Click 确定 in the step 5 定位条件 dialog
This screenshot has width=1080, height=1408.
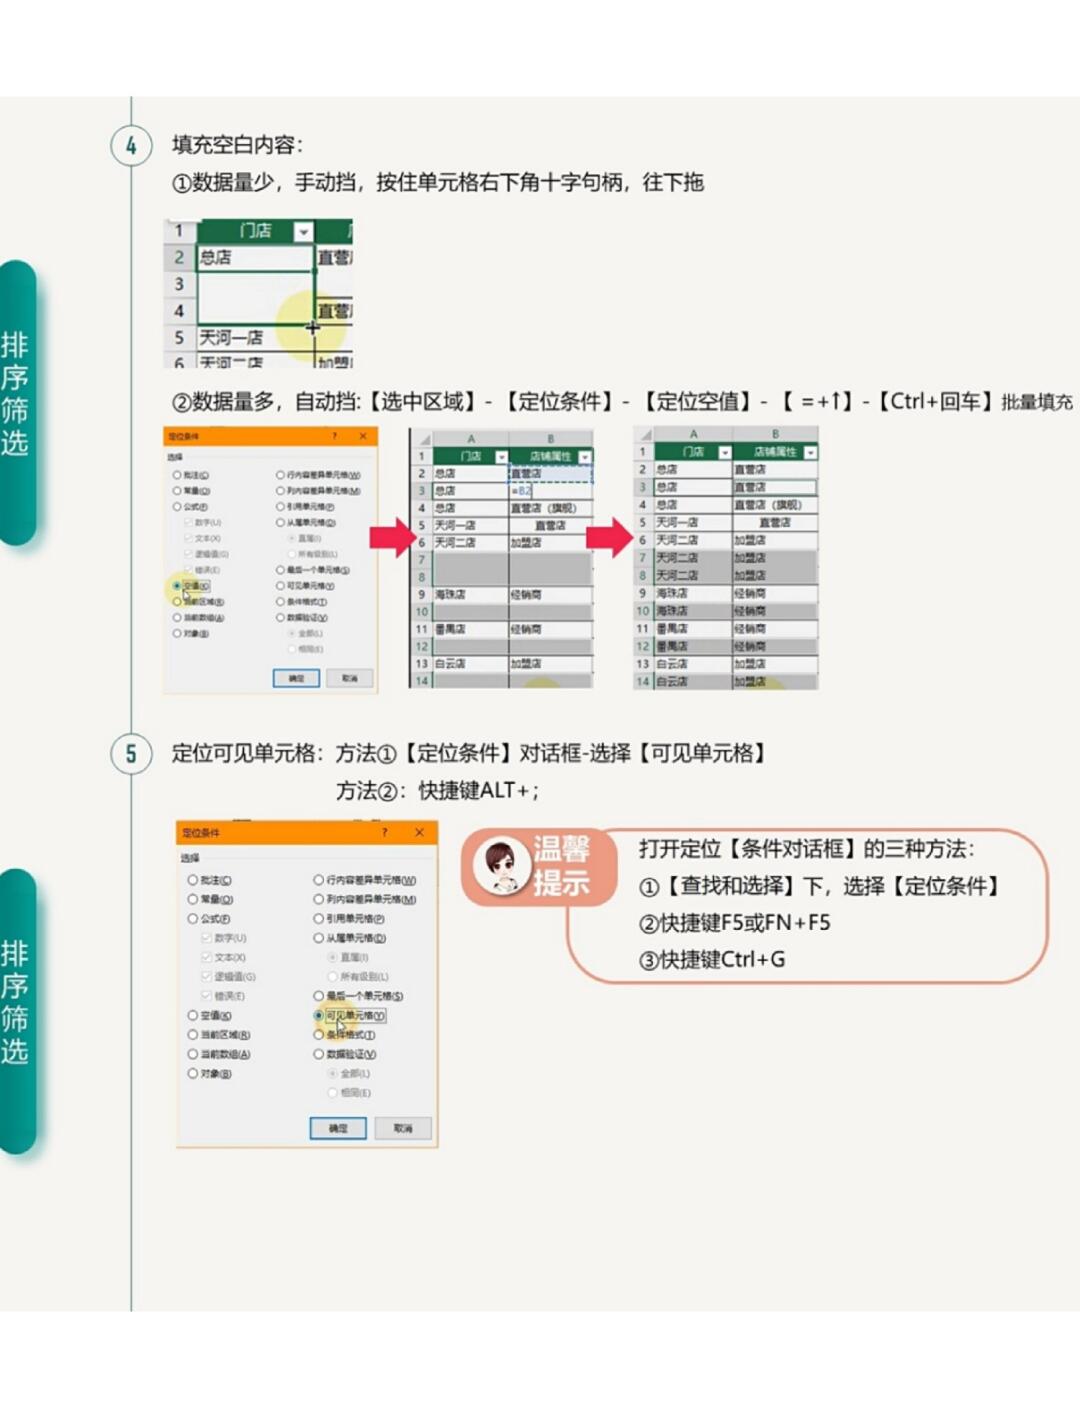pyautogui.click(x=338, y=1128)
